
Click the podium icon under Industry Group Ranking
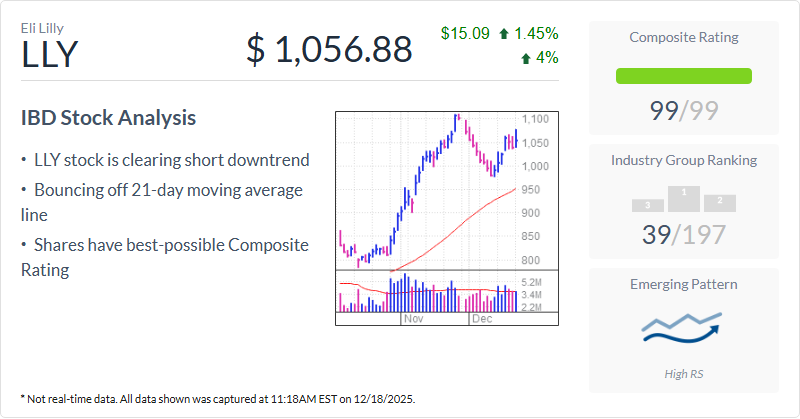click(x=684, y=199)
